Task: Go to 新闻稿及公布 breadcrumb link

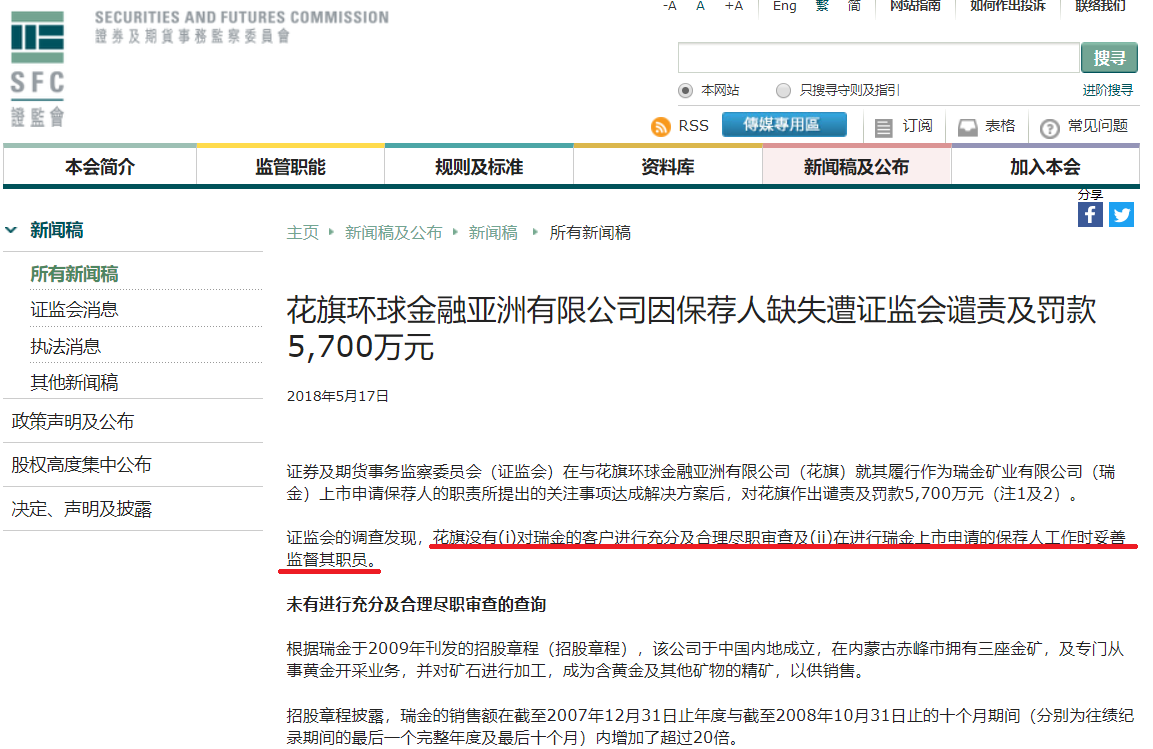Action: (393, 233)
